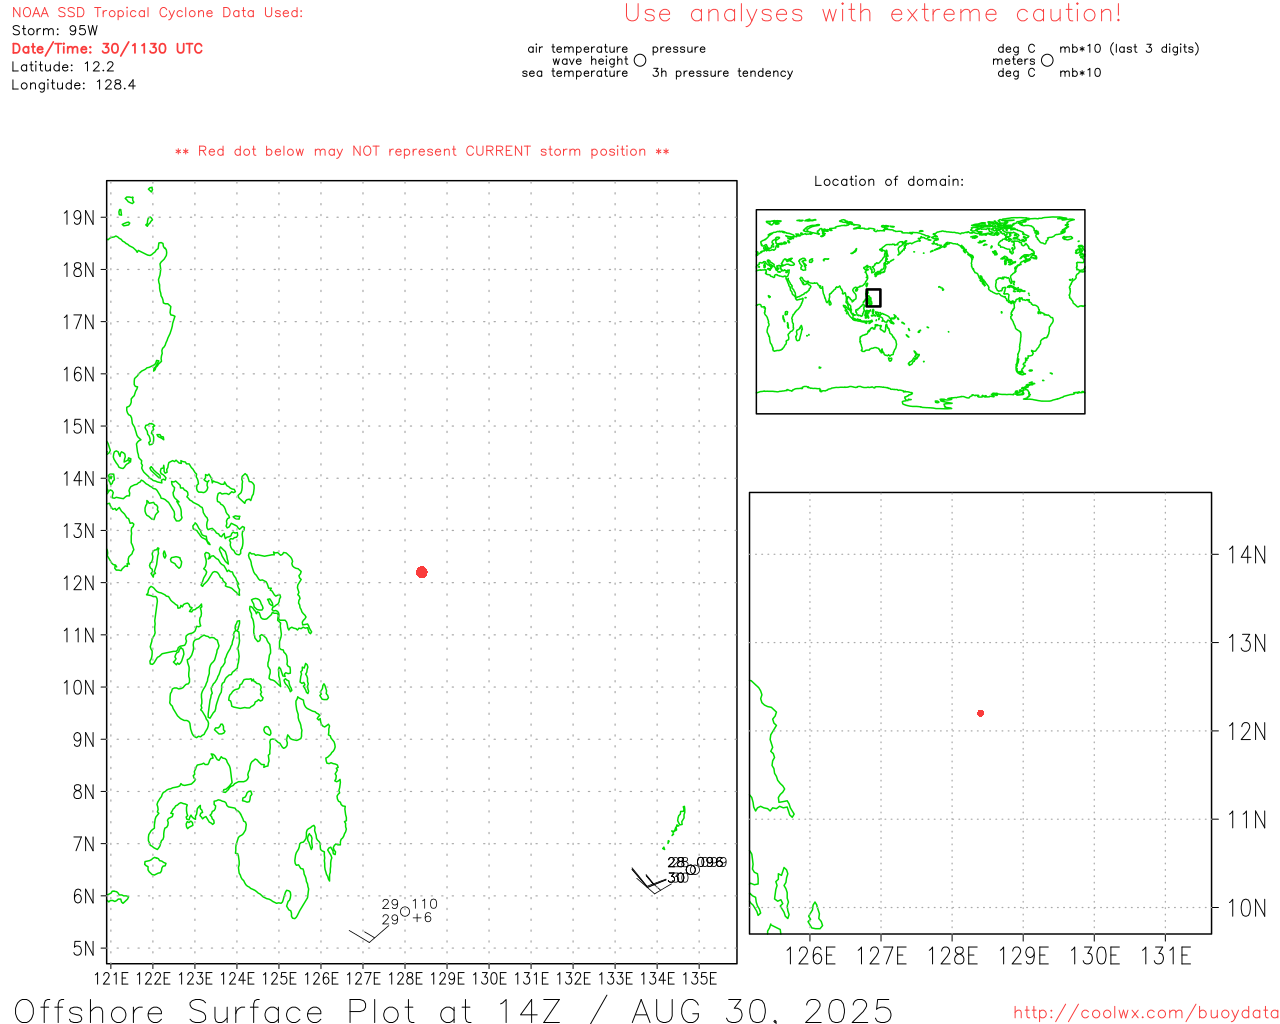Click '135E' longitude label on main map
Screen dimensions: 1280x1024
[x=699, y=978]
